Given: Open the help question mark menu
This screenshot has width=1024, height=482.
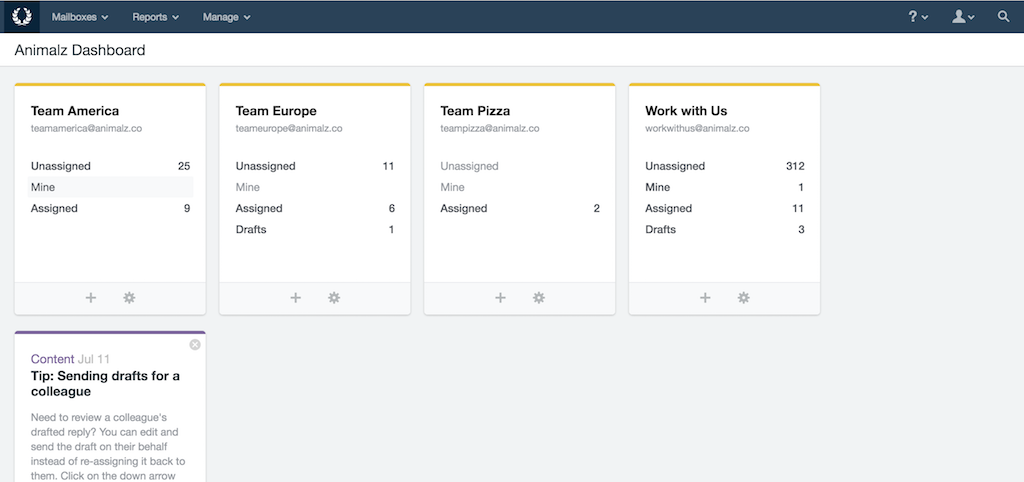Looking at the screenshot, I should click(x=918, y=17).
